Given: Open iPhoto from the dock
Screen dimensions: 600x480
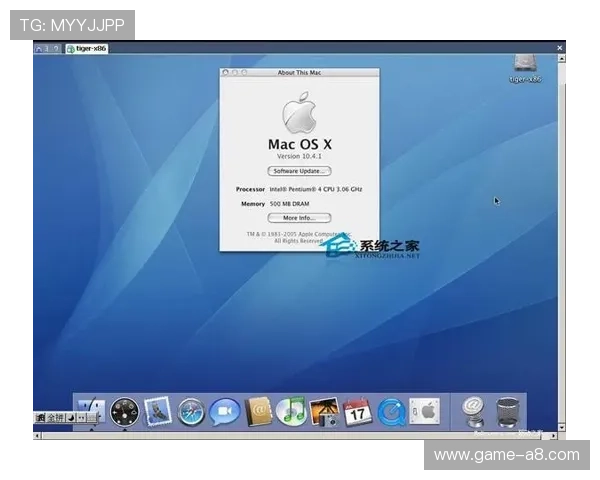Looking at the screenshot, I should tap(324, 410).
